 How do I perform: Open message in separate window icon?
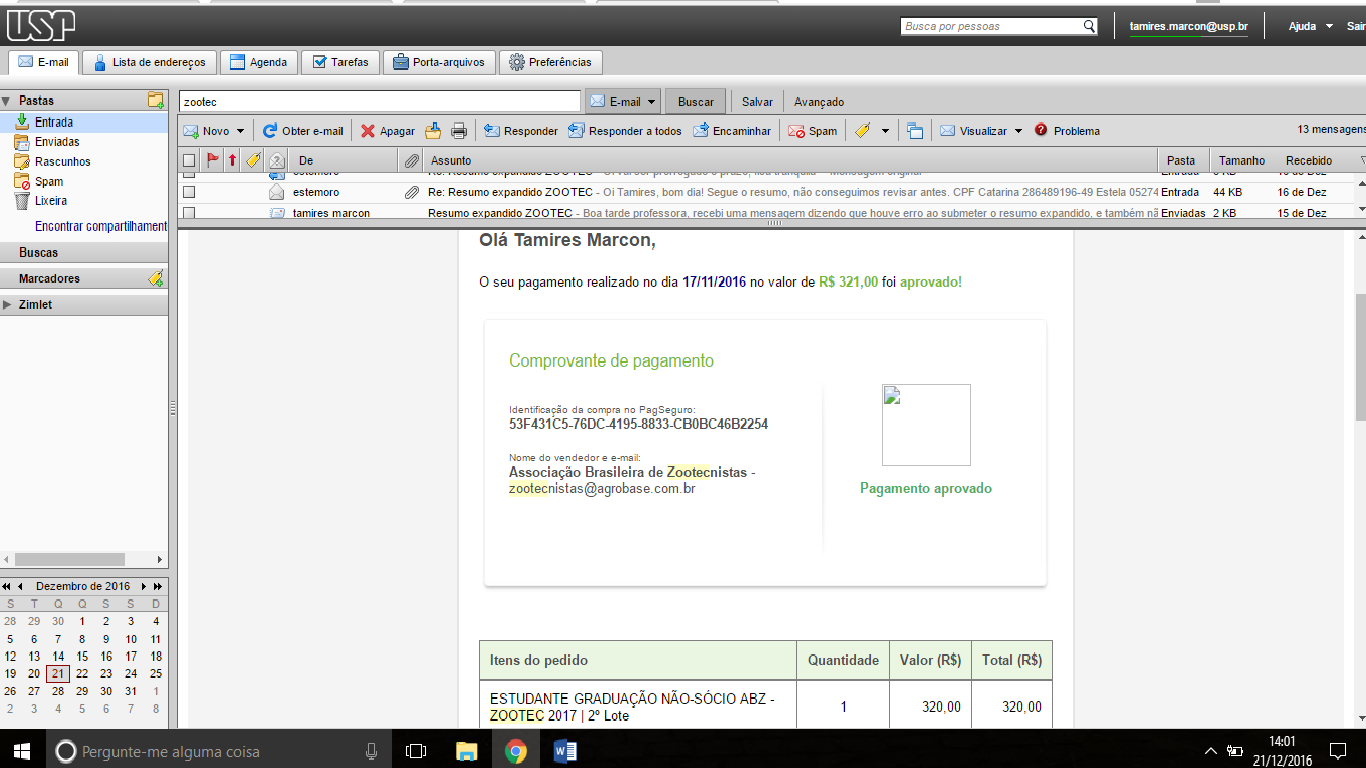click(x=914, y=131)
